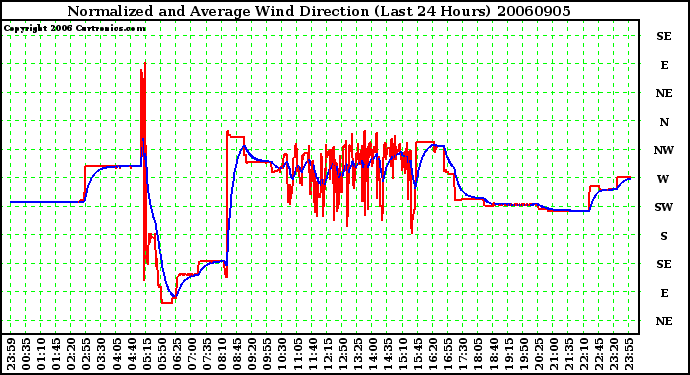Screen dimensions: 690x375
Task: Click the '11:40' time label
Action: point(312,354)
